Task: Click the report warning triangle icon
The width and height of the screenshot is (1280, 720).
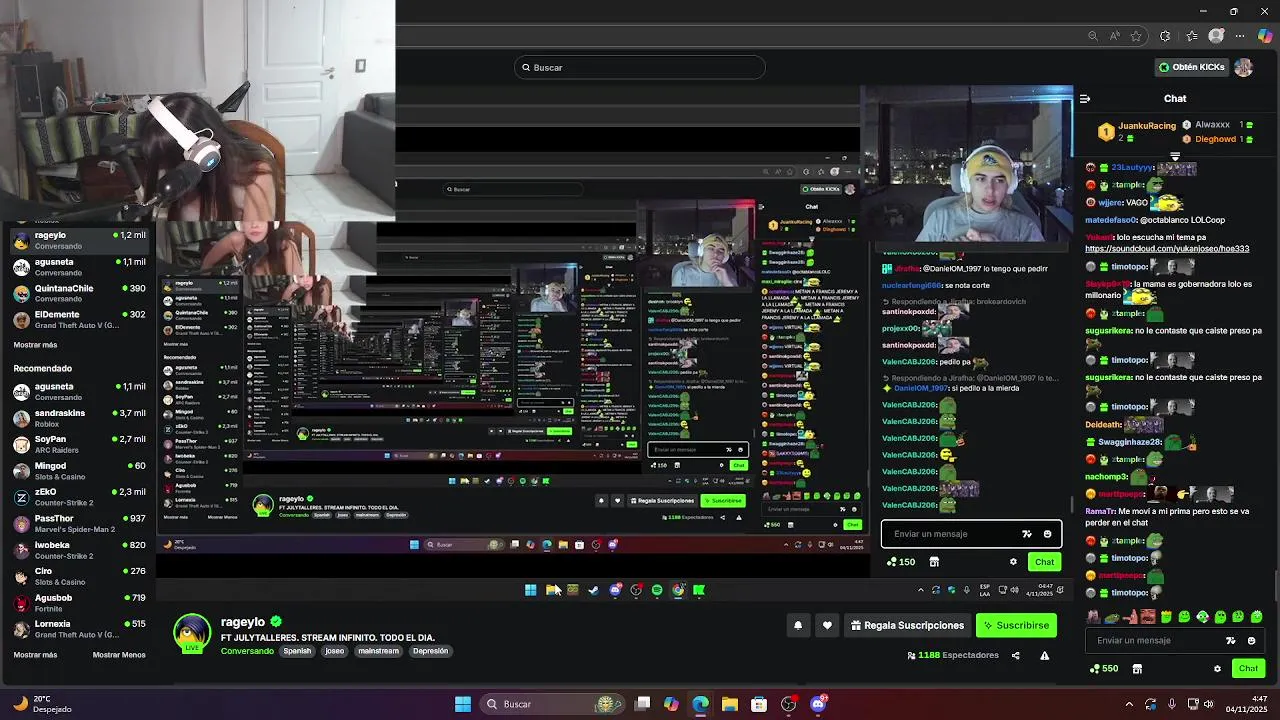Action: point(1044,656)
